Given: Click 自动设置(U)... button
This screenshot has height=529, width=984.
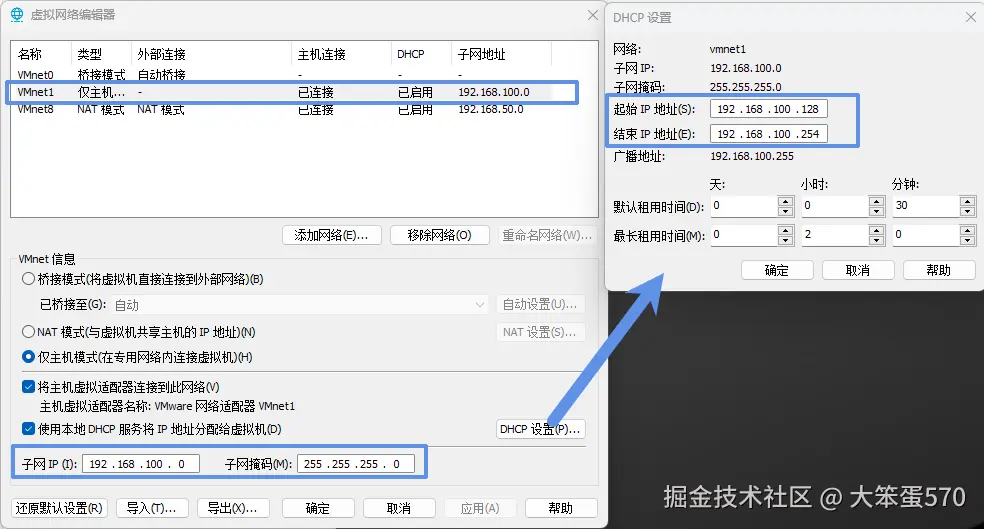Looking at the screenshot, I should click(x=540, y=304).
